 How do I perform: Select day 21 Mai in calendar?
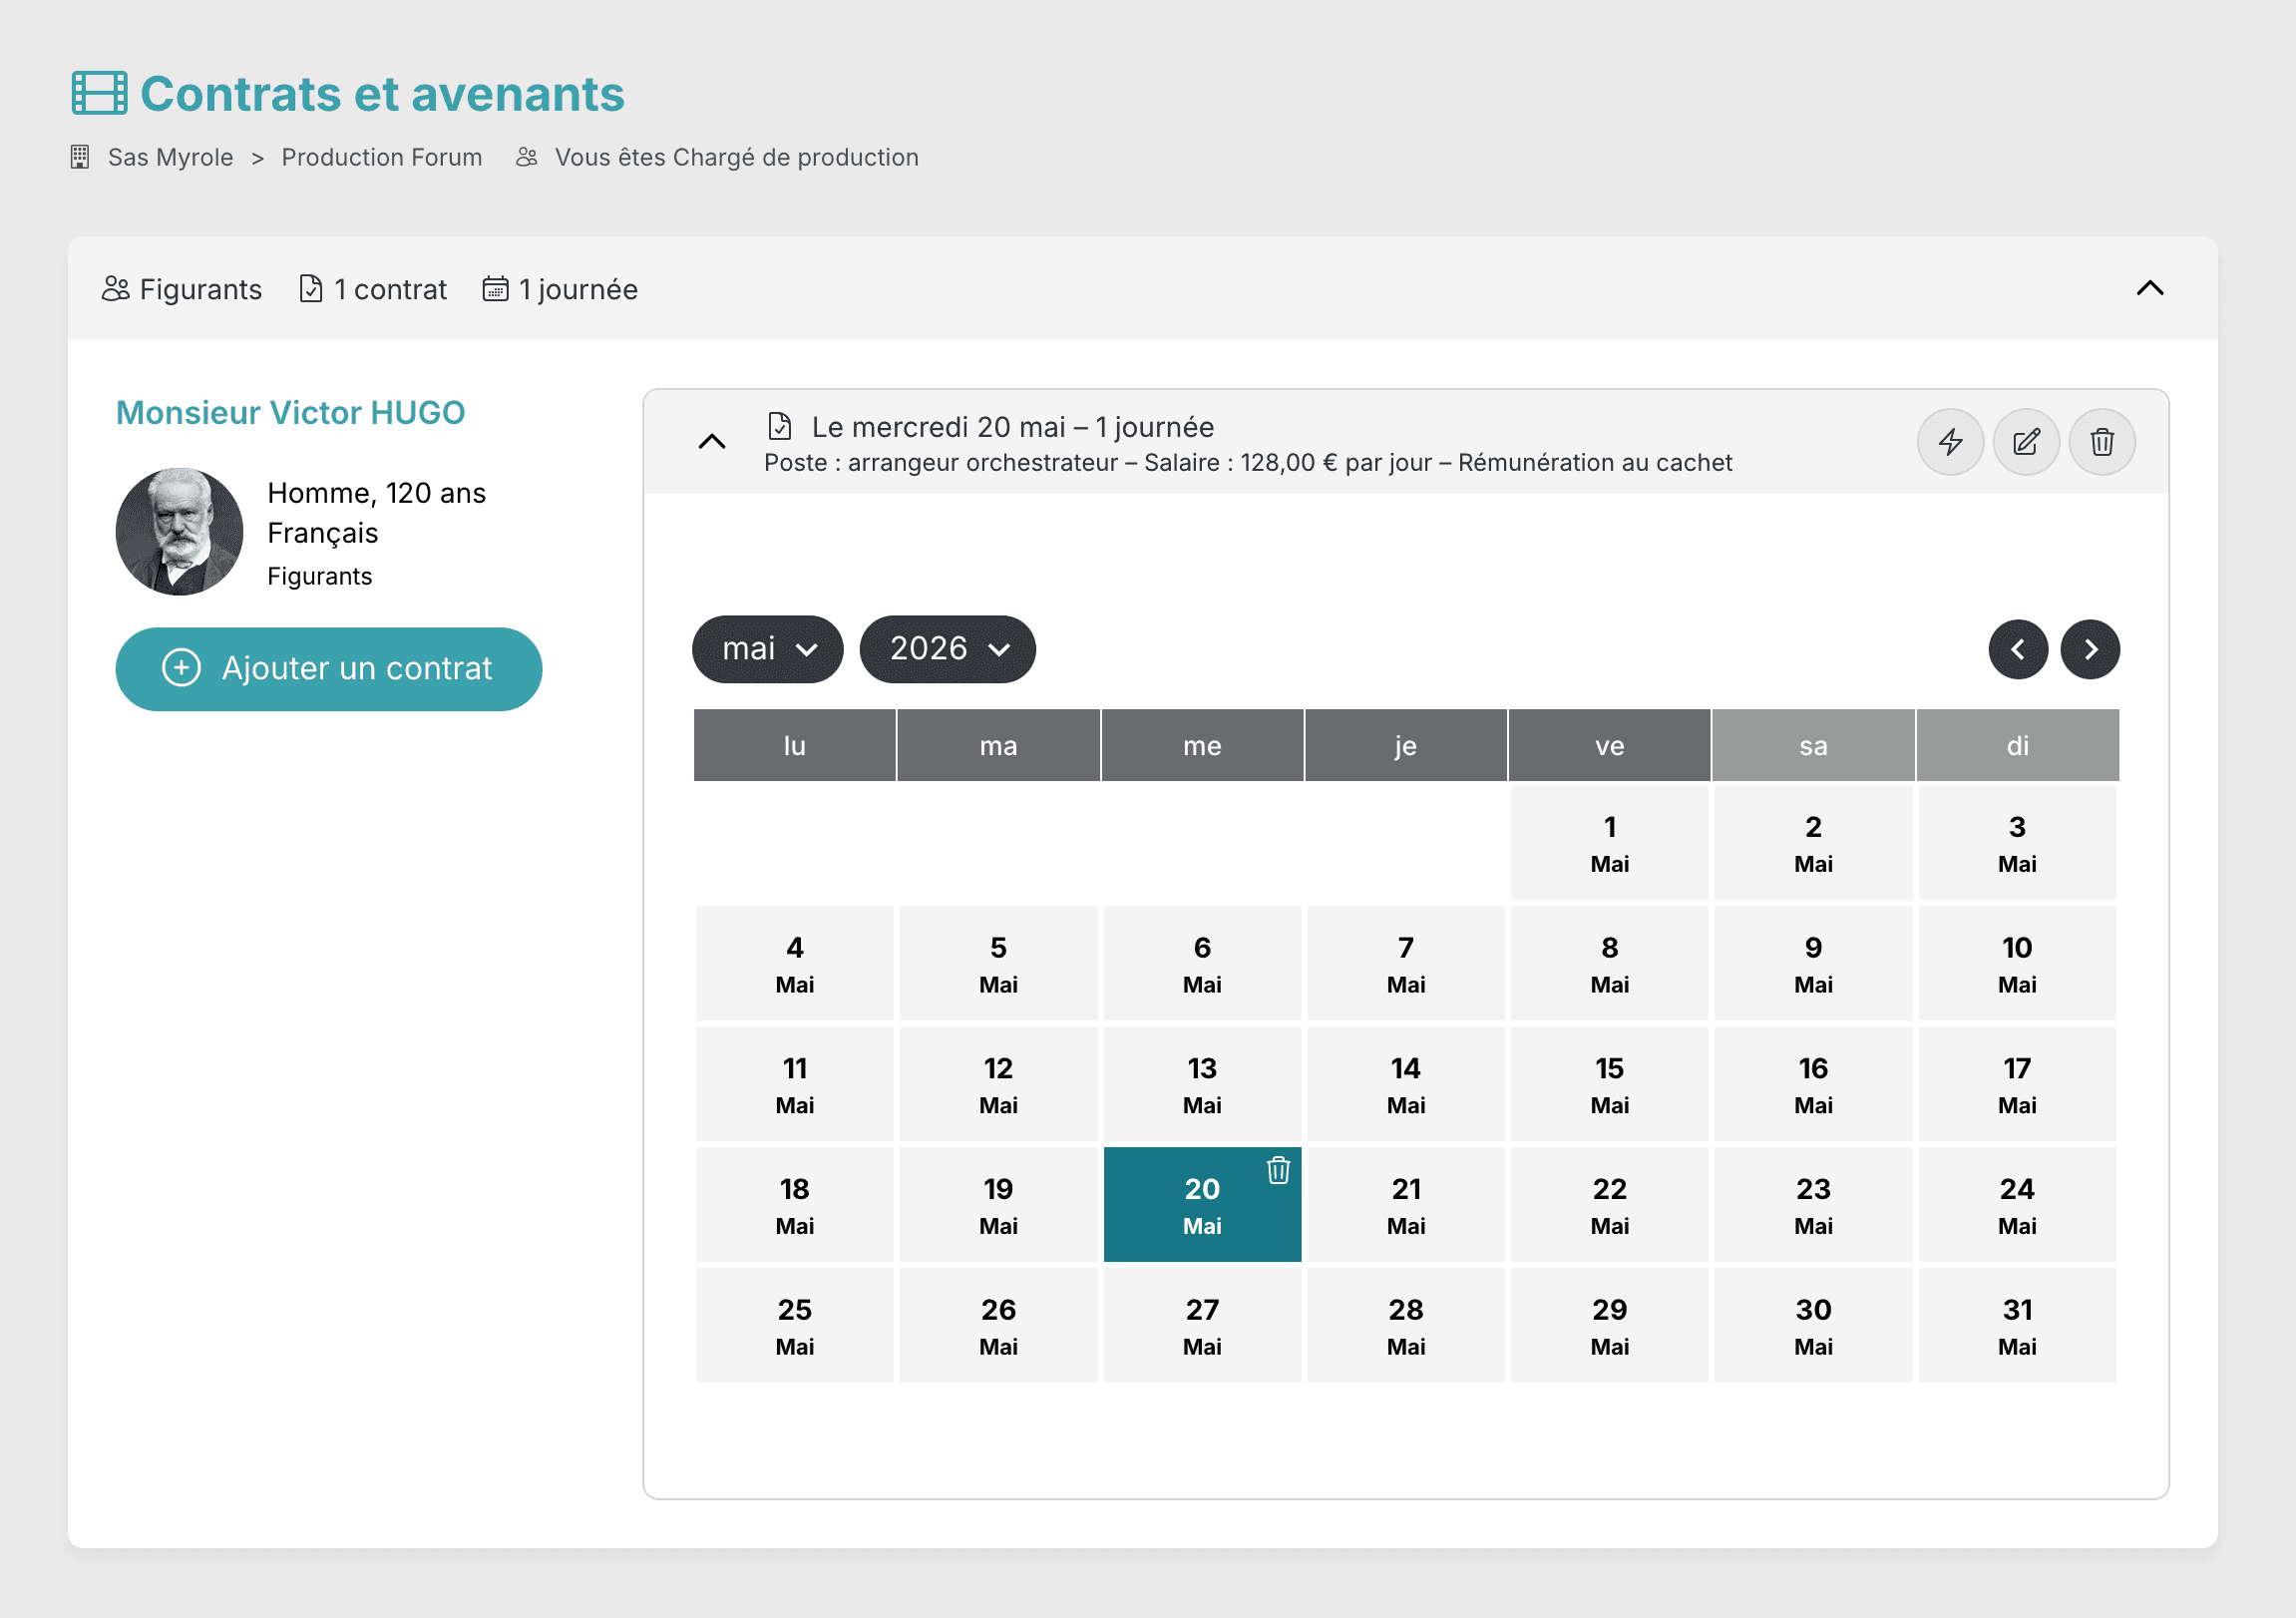coord(1405,1204)
